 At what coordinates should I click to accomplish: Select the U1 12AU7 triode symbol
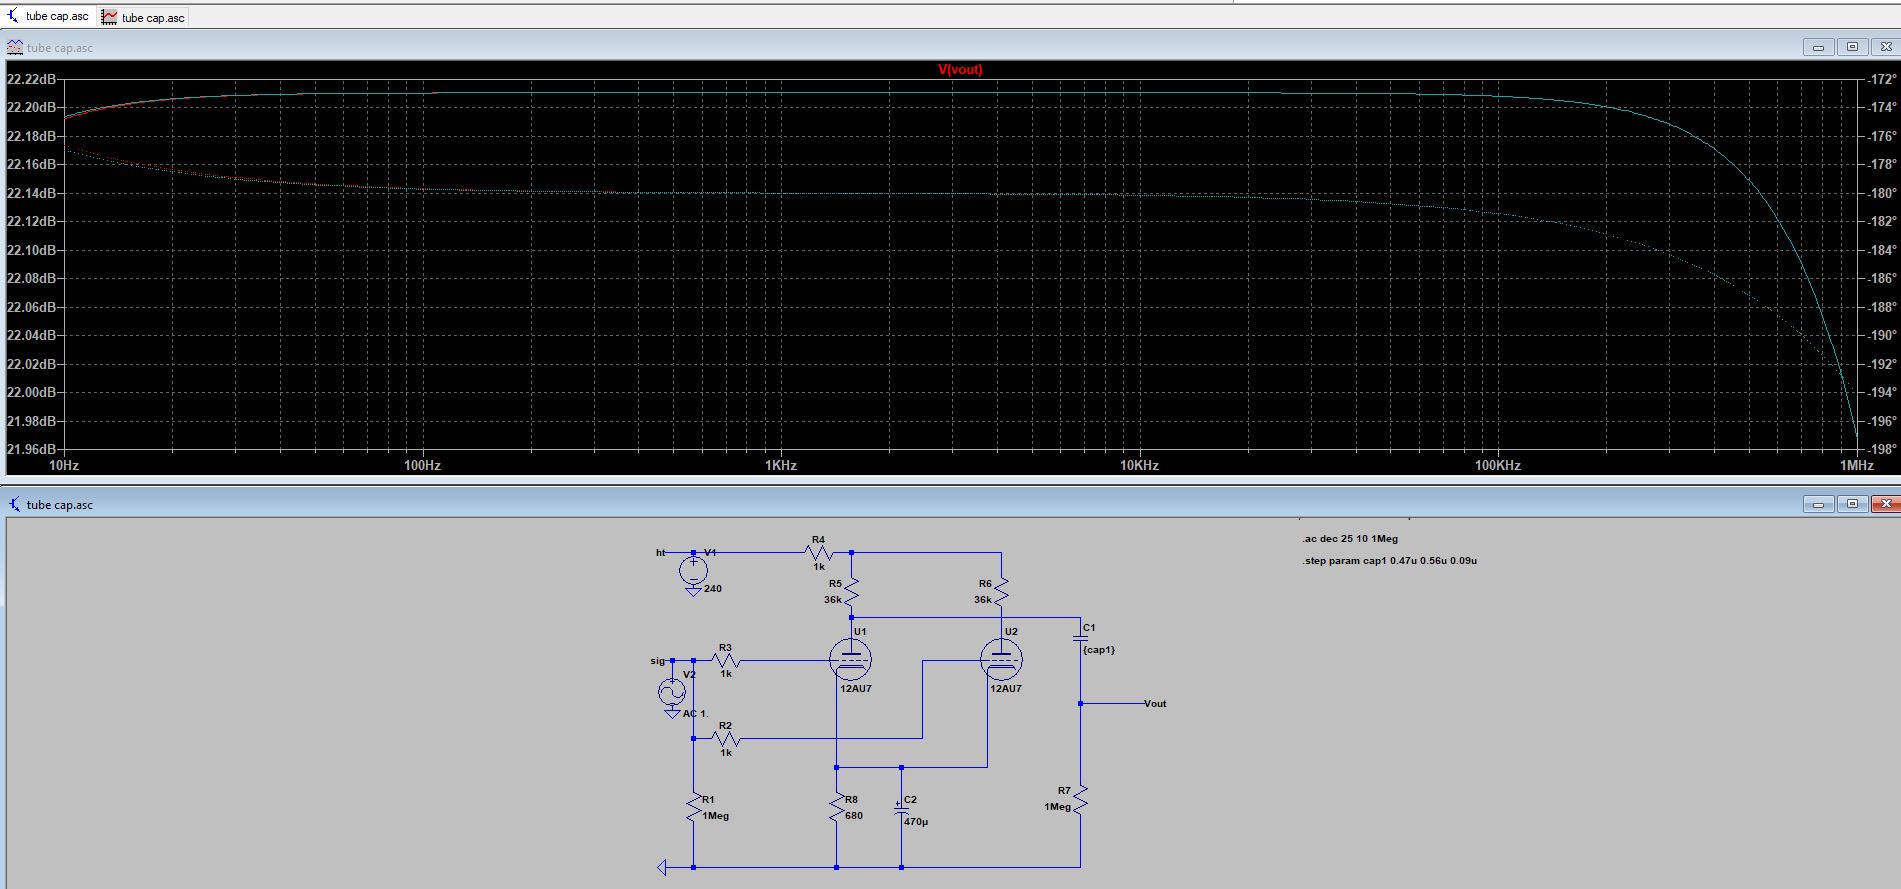pyautogui.click(x=850, y=659)
